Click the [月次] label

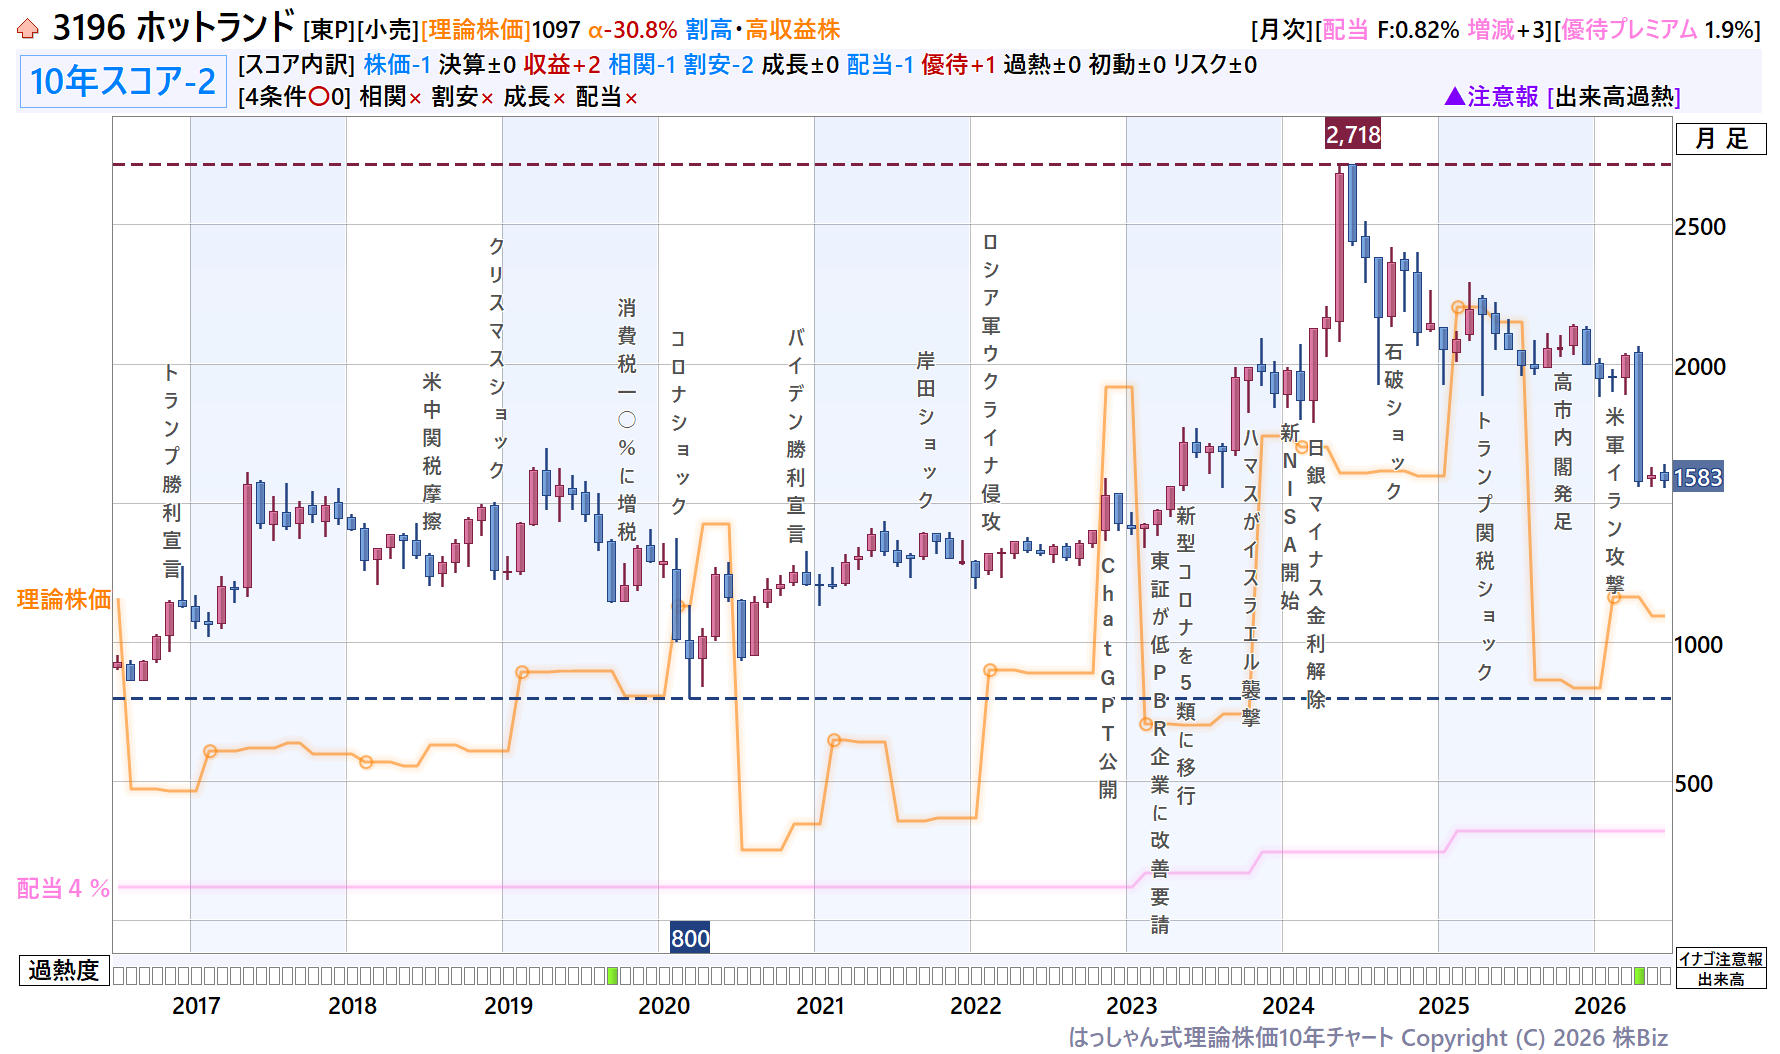tap(1281, 30)
